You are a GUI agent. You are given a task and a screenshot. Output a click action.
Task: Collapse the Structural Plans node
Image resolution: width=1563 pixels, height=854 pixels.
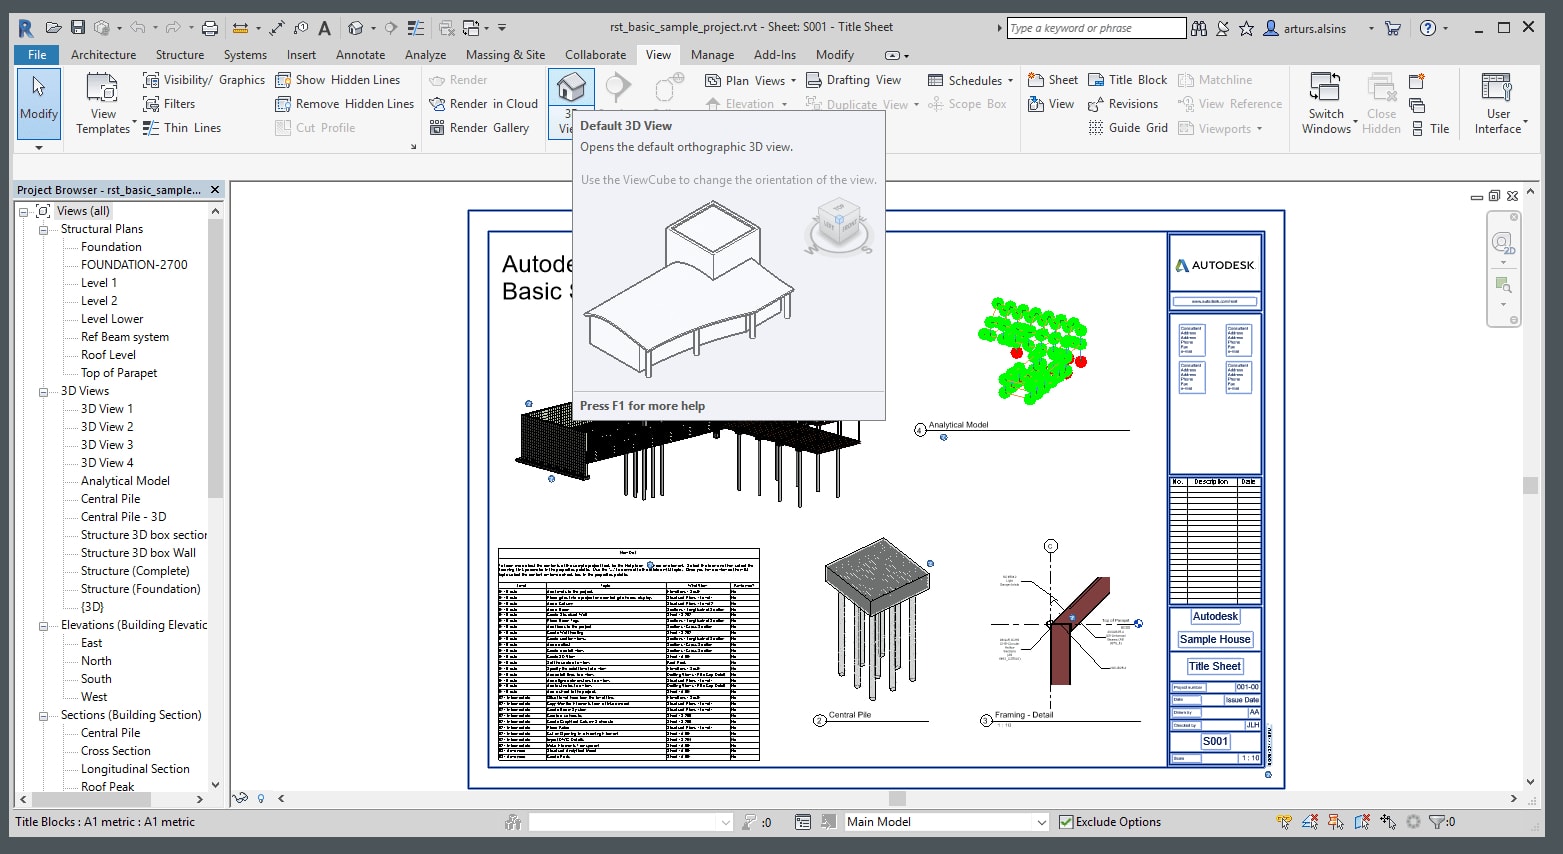pyautogui.click(x=44, y=229)
